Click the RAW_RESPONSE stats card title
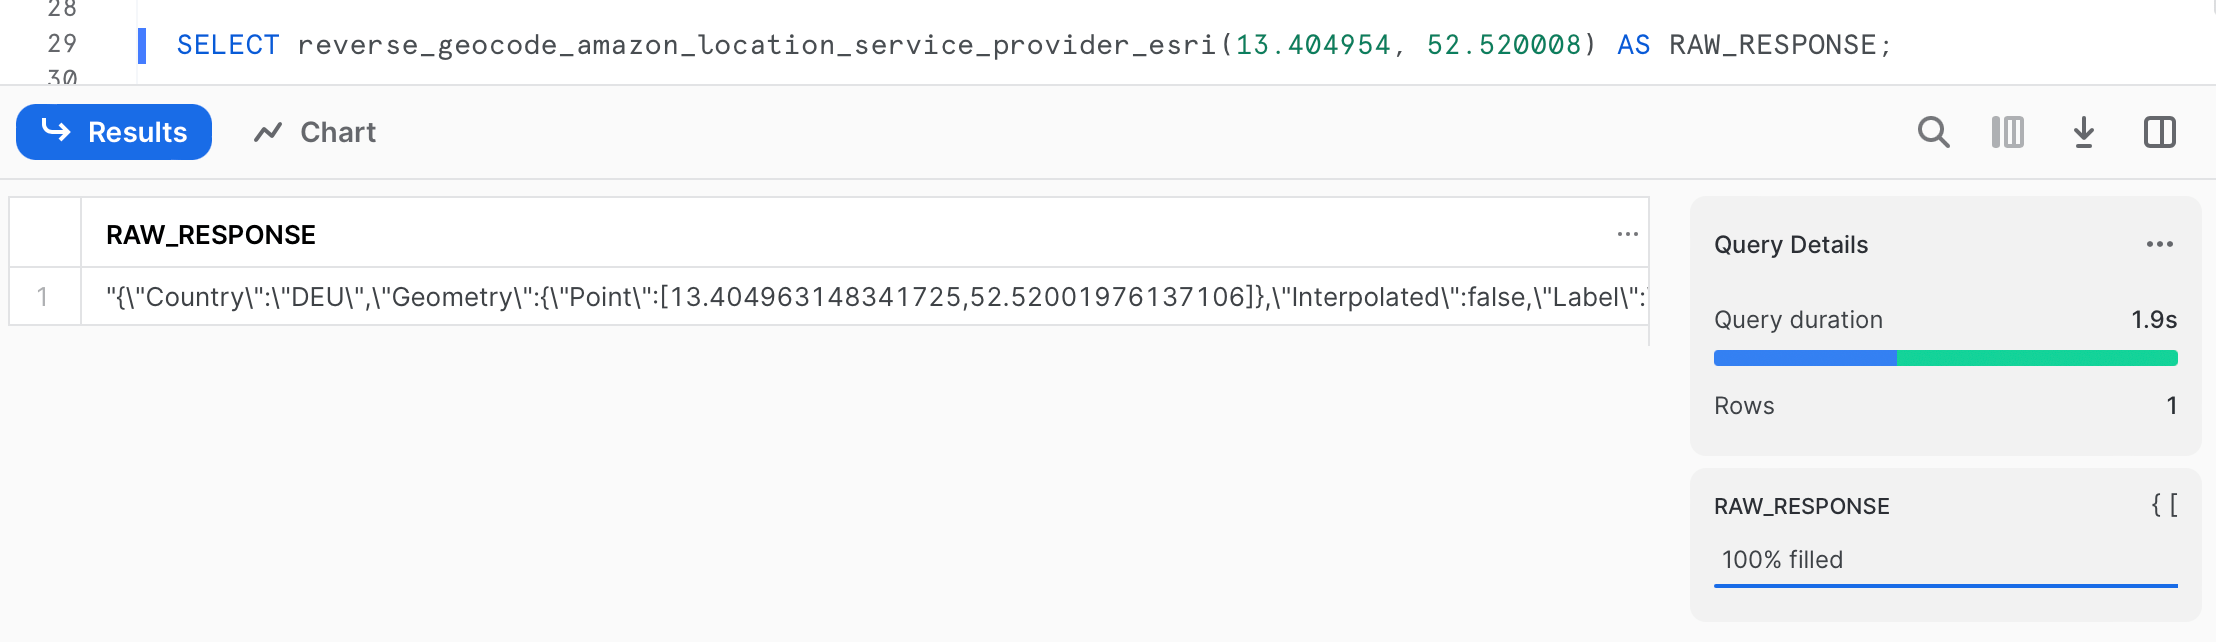This screenshot has height=642, width=2216. (x=1801, y=506)
